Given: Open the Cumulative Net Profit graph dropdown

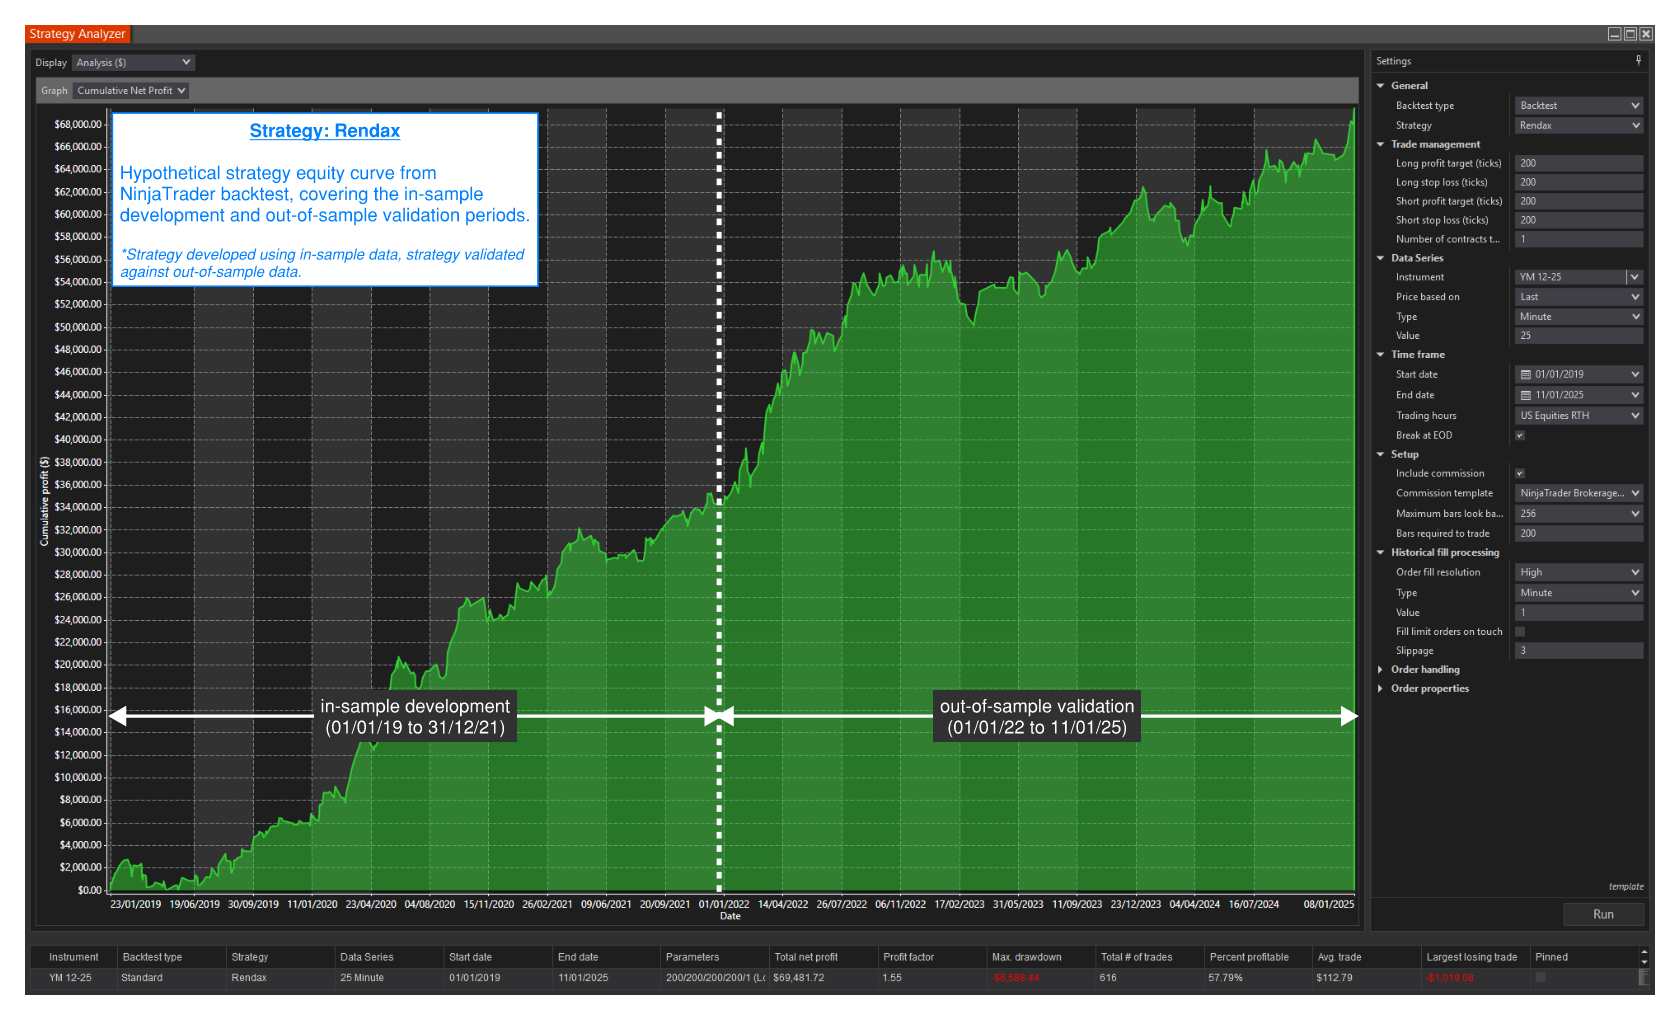Looking at the screenshot, I should (x=132, y=91).
